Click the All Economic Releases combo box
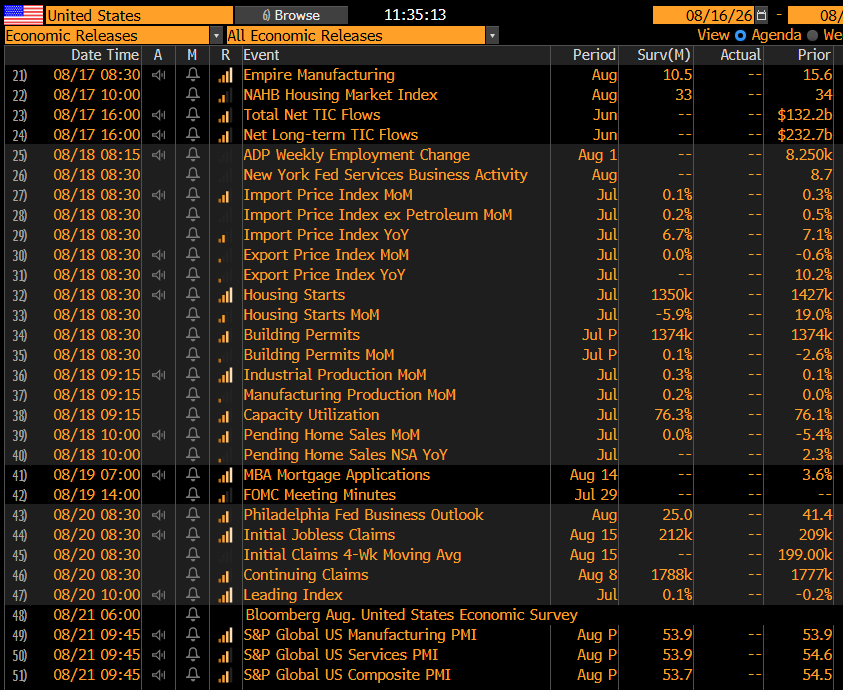843x690 pixels. point(356,35)
